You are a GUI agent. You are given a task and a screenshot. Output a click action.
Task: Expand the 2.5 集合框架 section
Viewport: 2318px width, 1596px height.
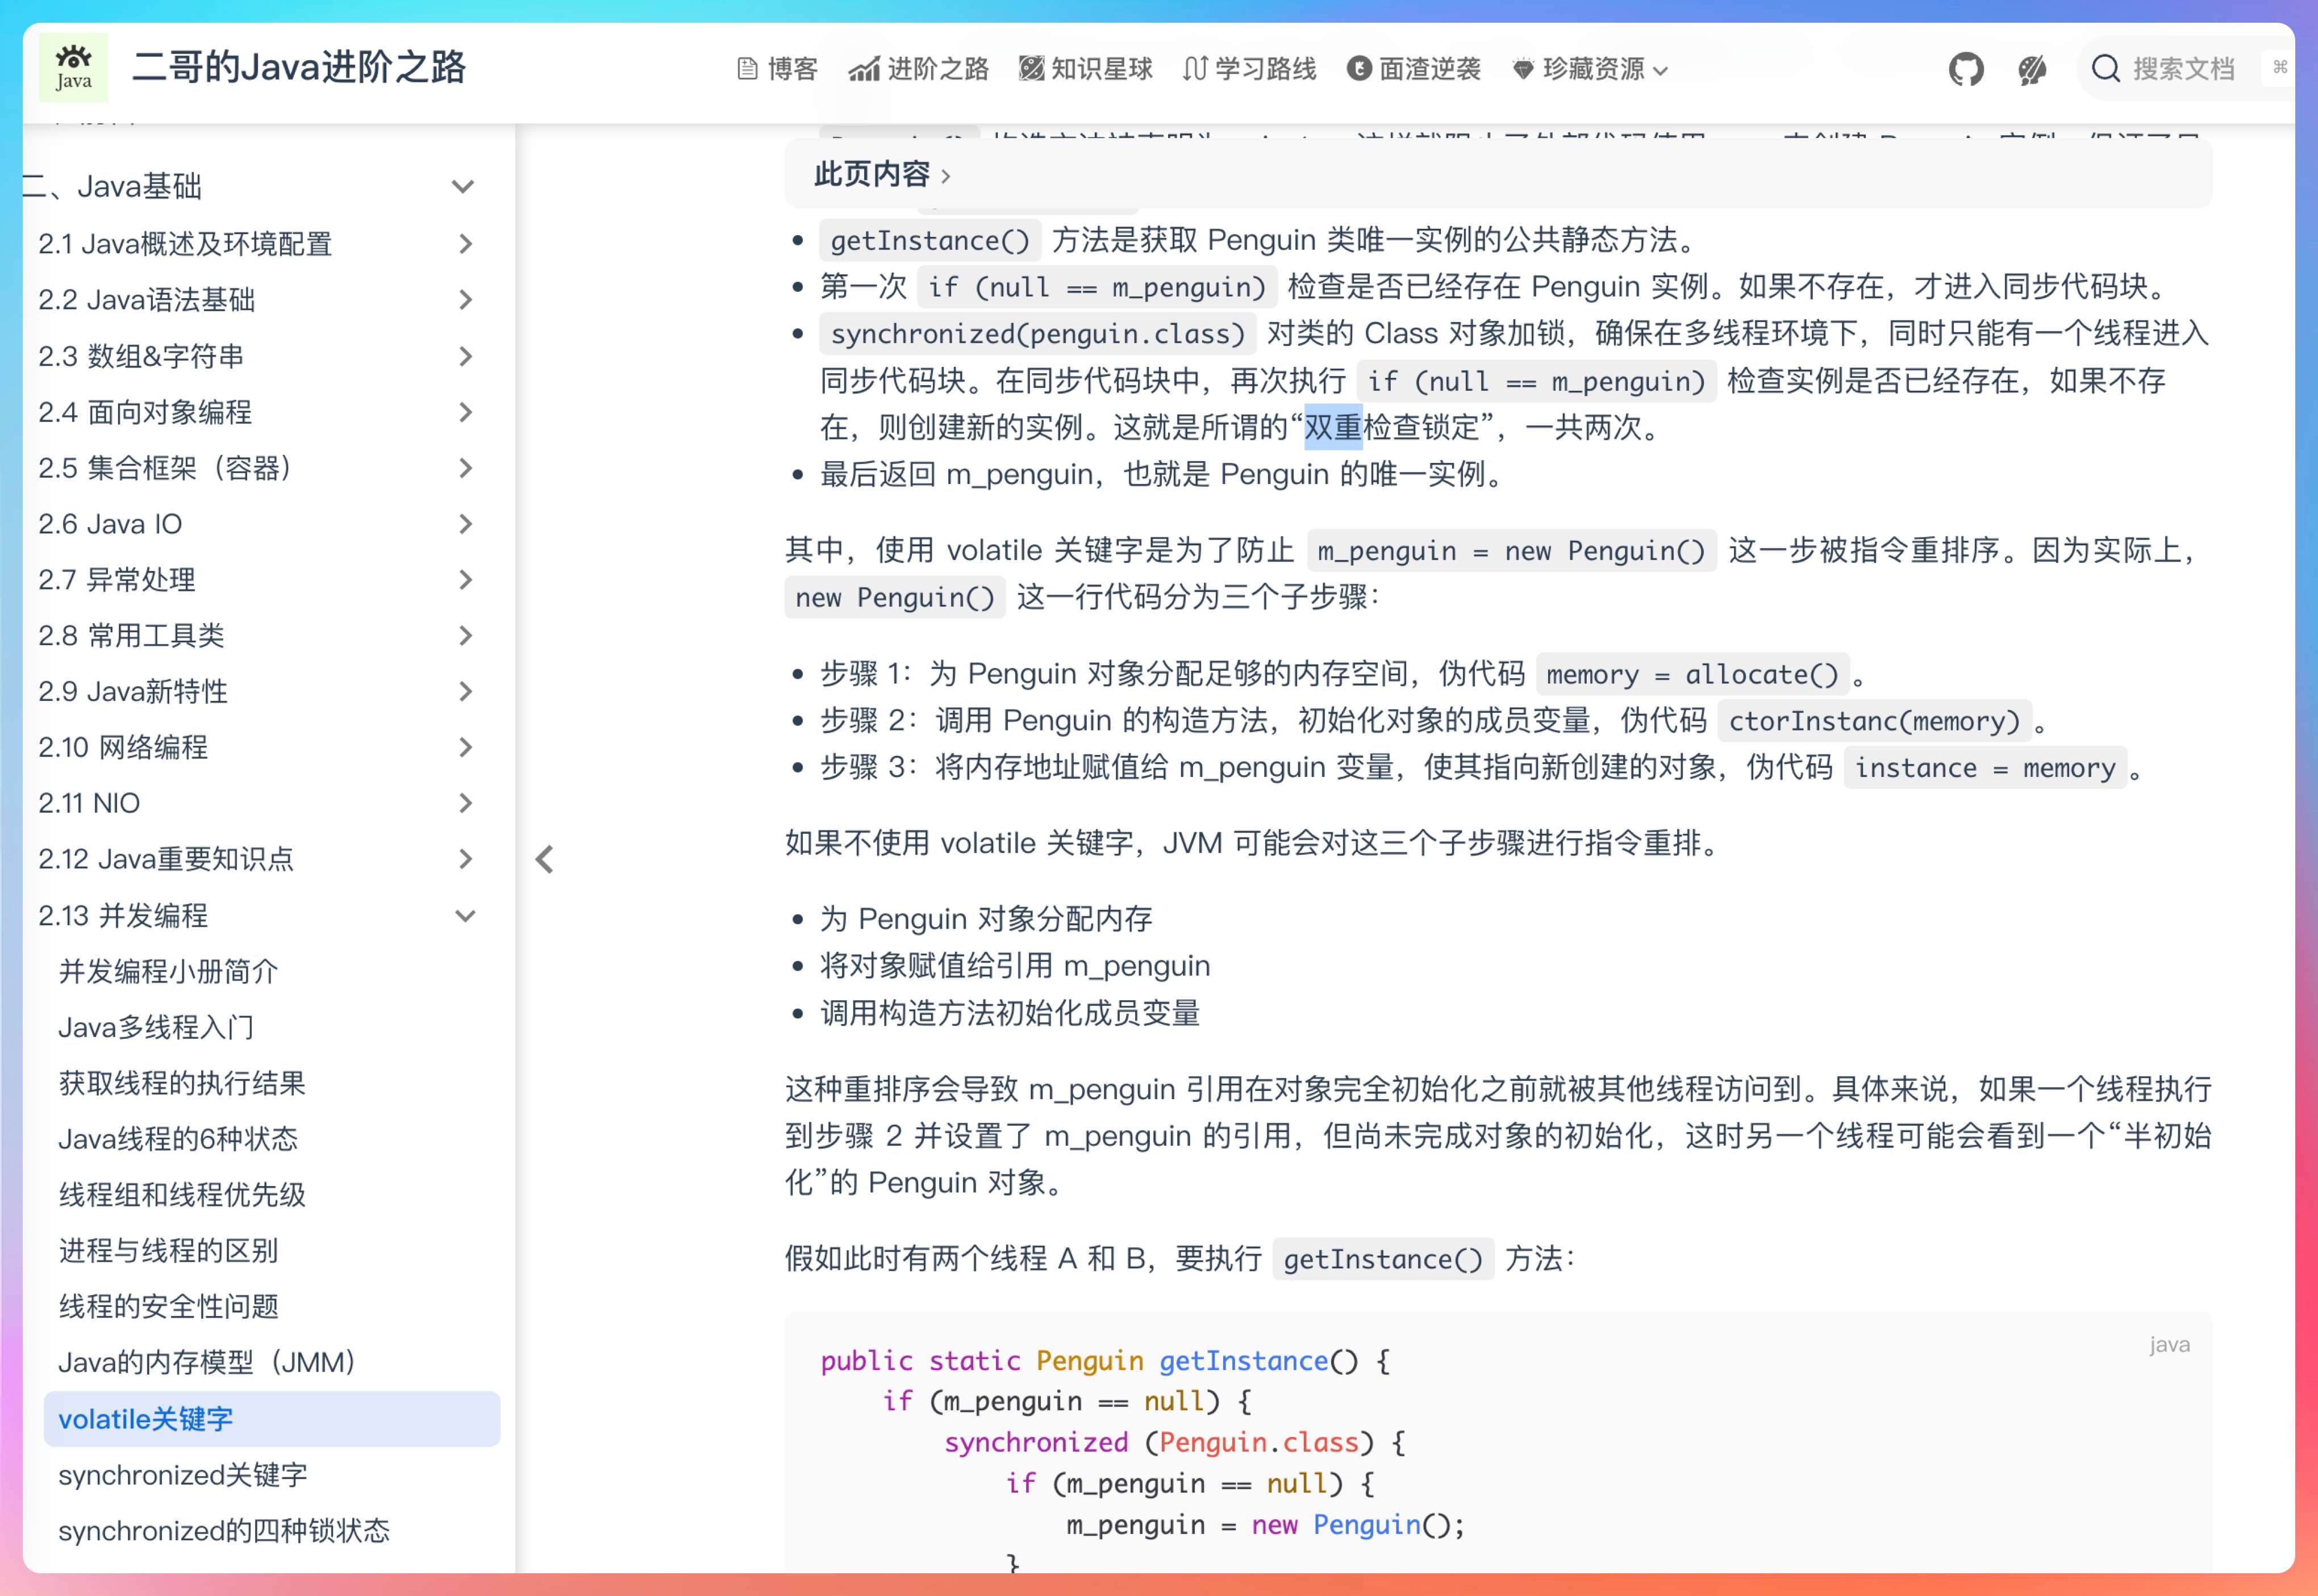tap(465, 468)
